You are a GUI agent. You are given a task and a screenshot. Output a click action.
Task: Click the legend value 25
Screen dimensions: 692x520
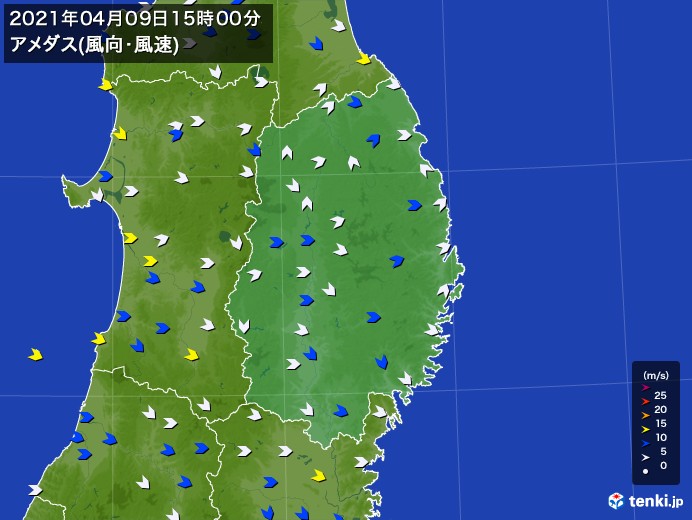coord(661,396)
